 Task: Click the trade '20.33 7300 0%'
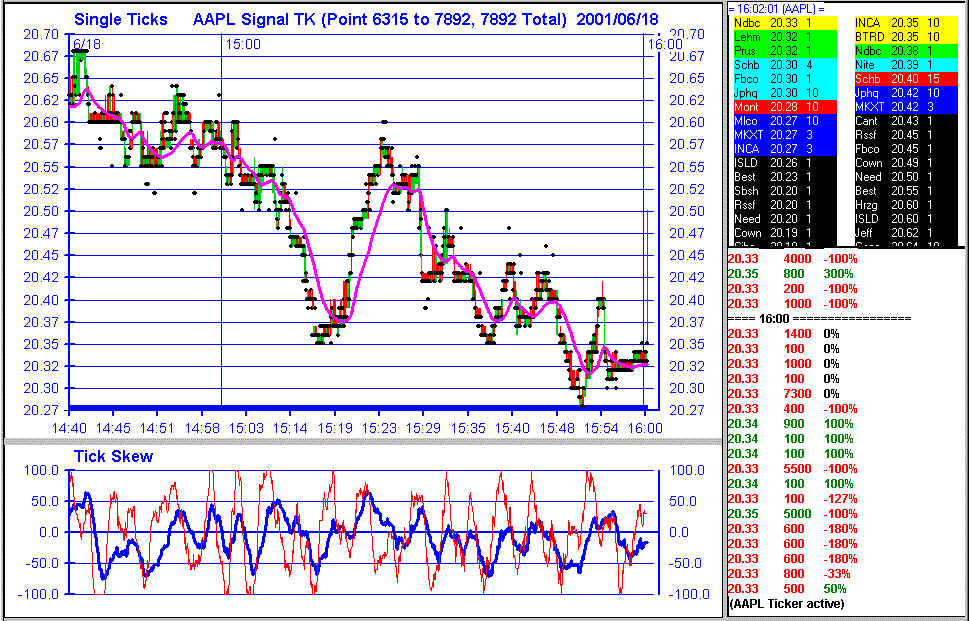coord(784,394)
